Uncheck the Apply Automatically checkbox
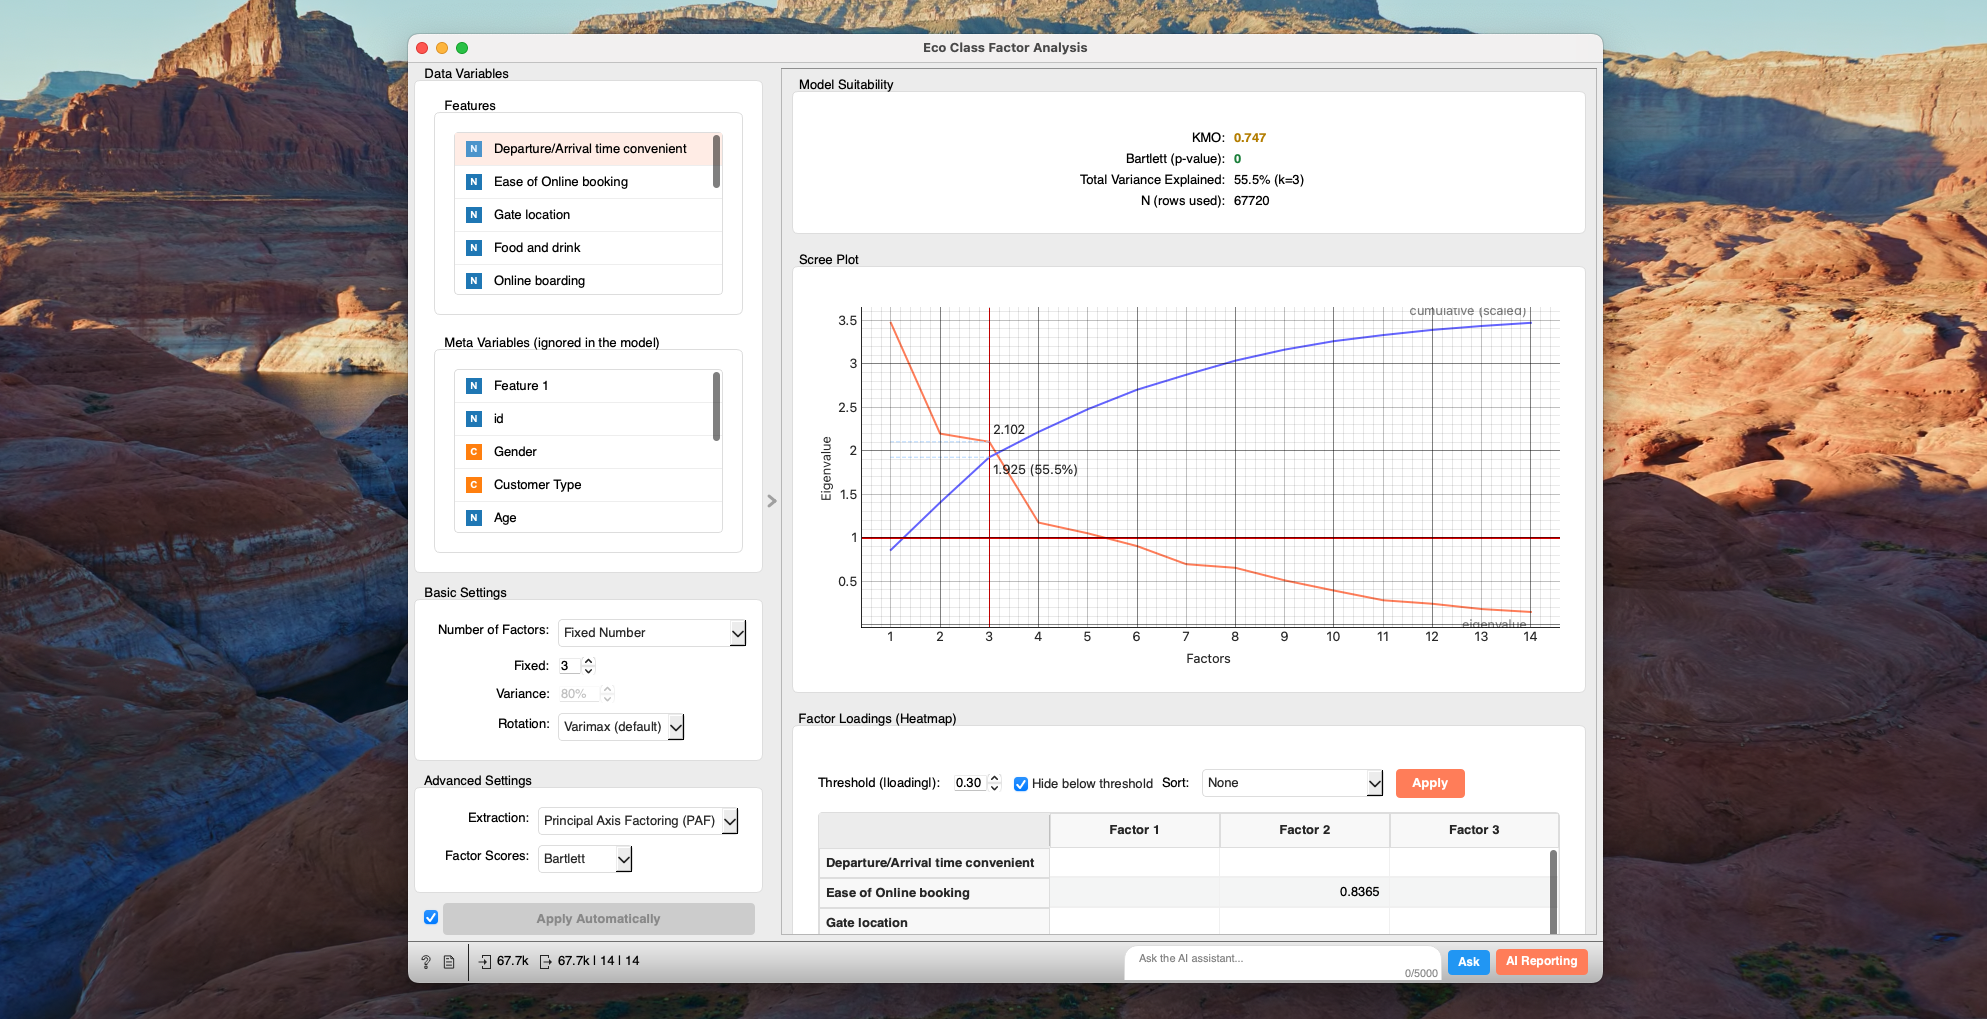 (431, 918)
